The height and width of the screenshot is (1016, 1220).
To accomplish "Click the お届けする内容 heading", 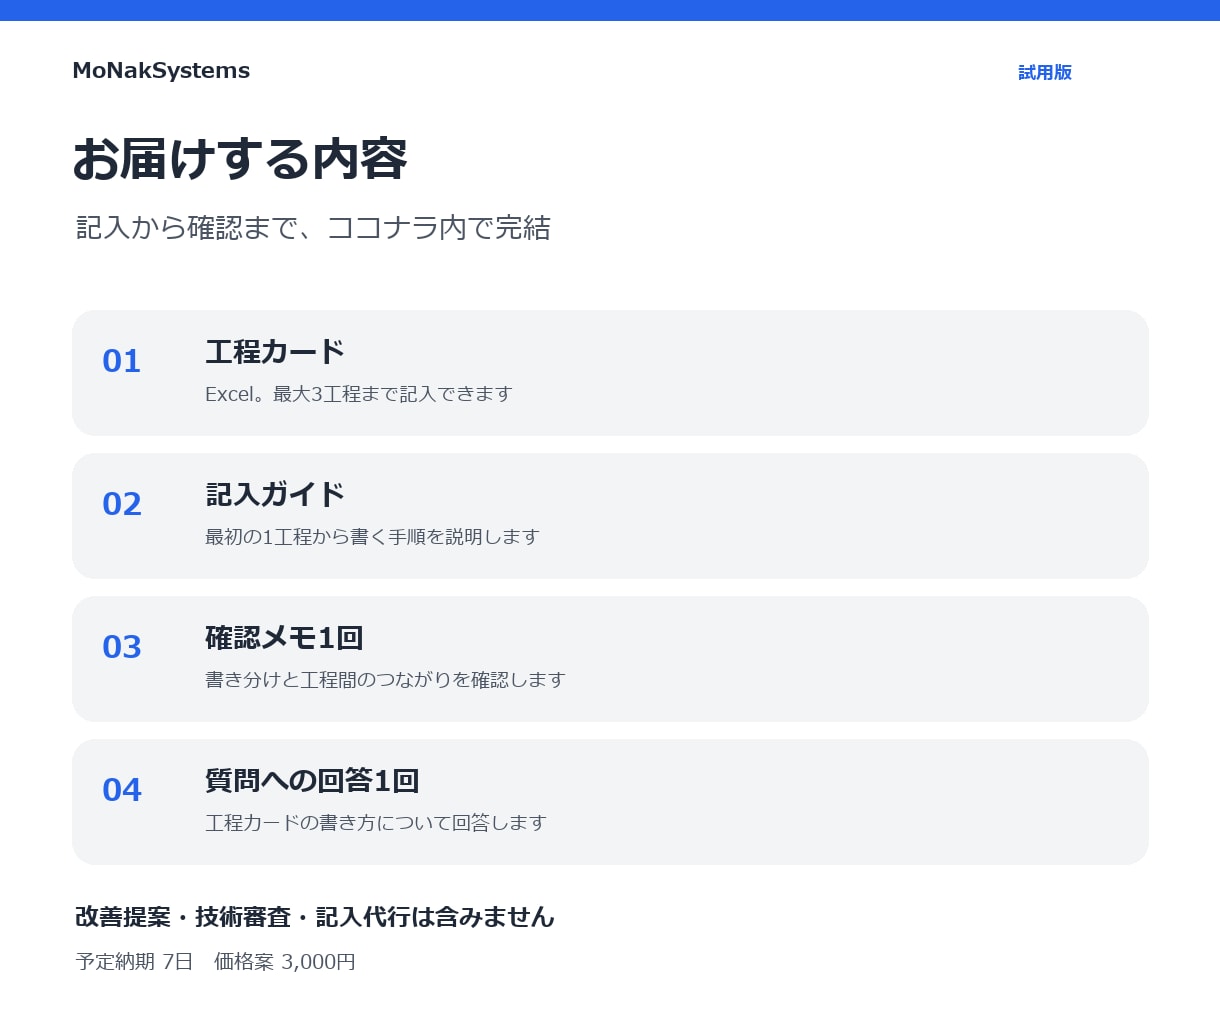I will 240,159.
